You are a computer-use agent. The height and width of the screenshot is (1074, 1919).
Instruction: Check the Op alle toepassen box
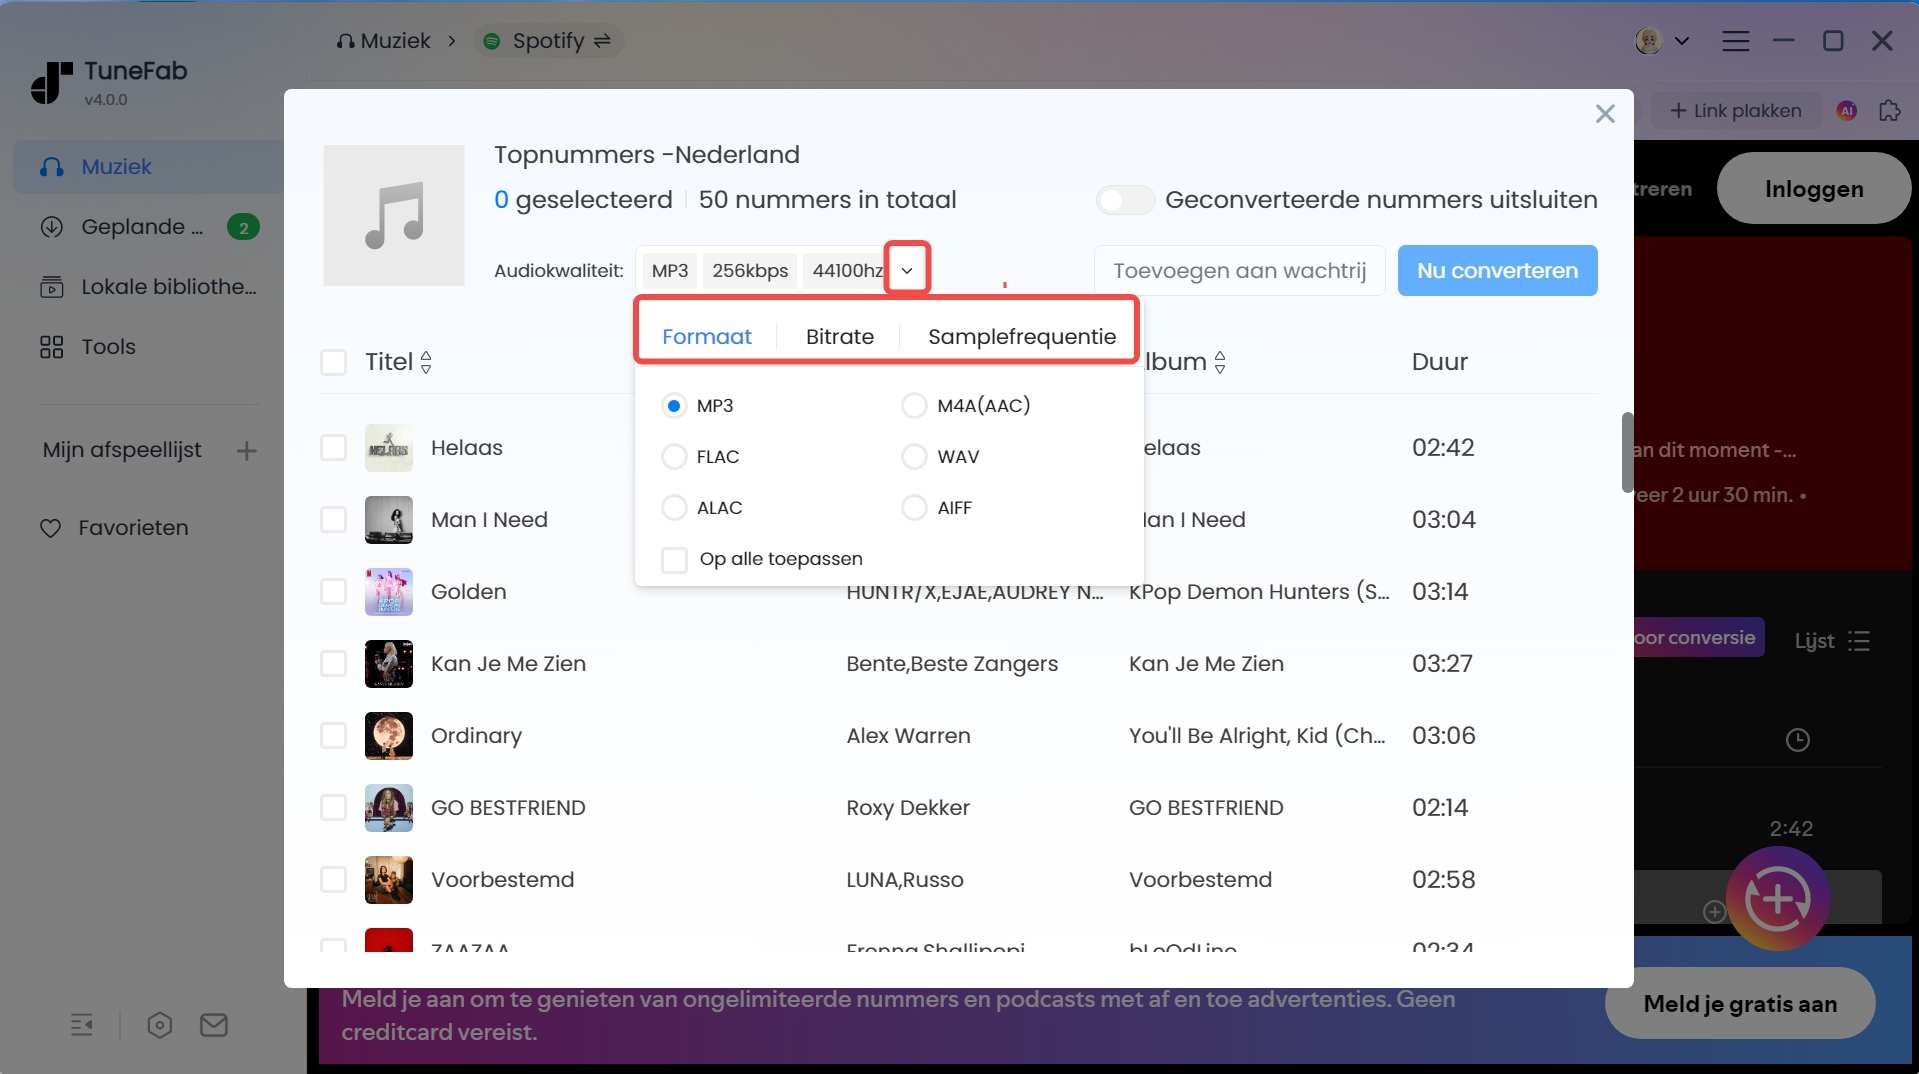675,559
